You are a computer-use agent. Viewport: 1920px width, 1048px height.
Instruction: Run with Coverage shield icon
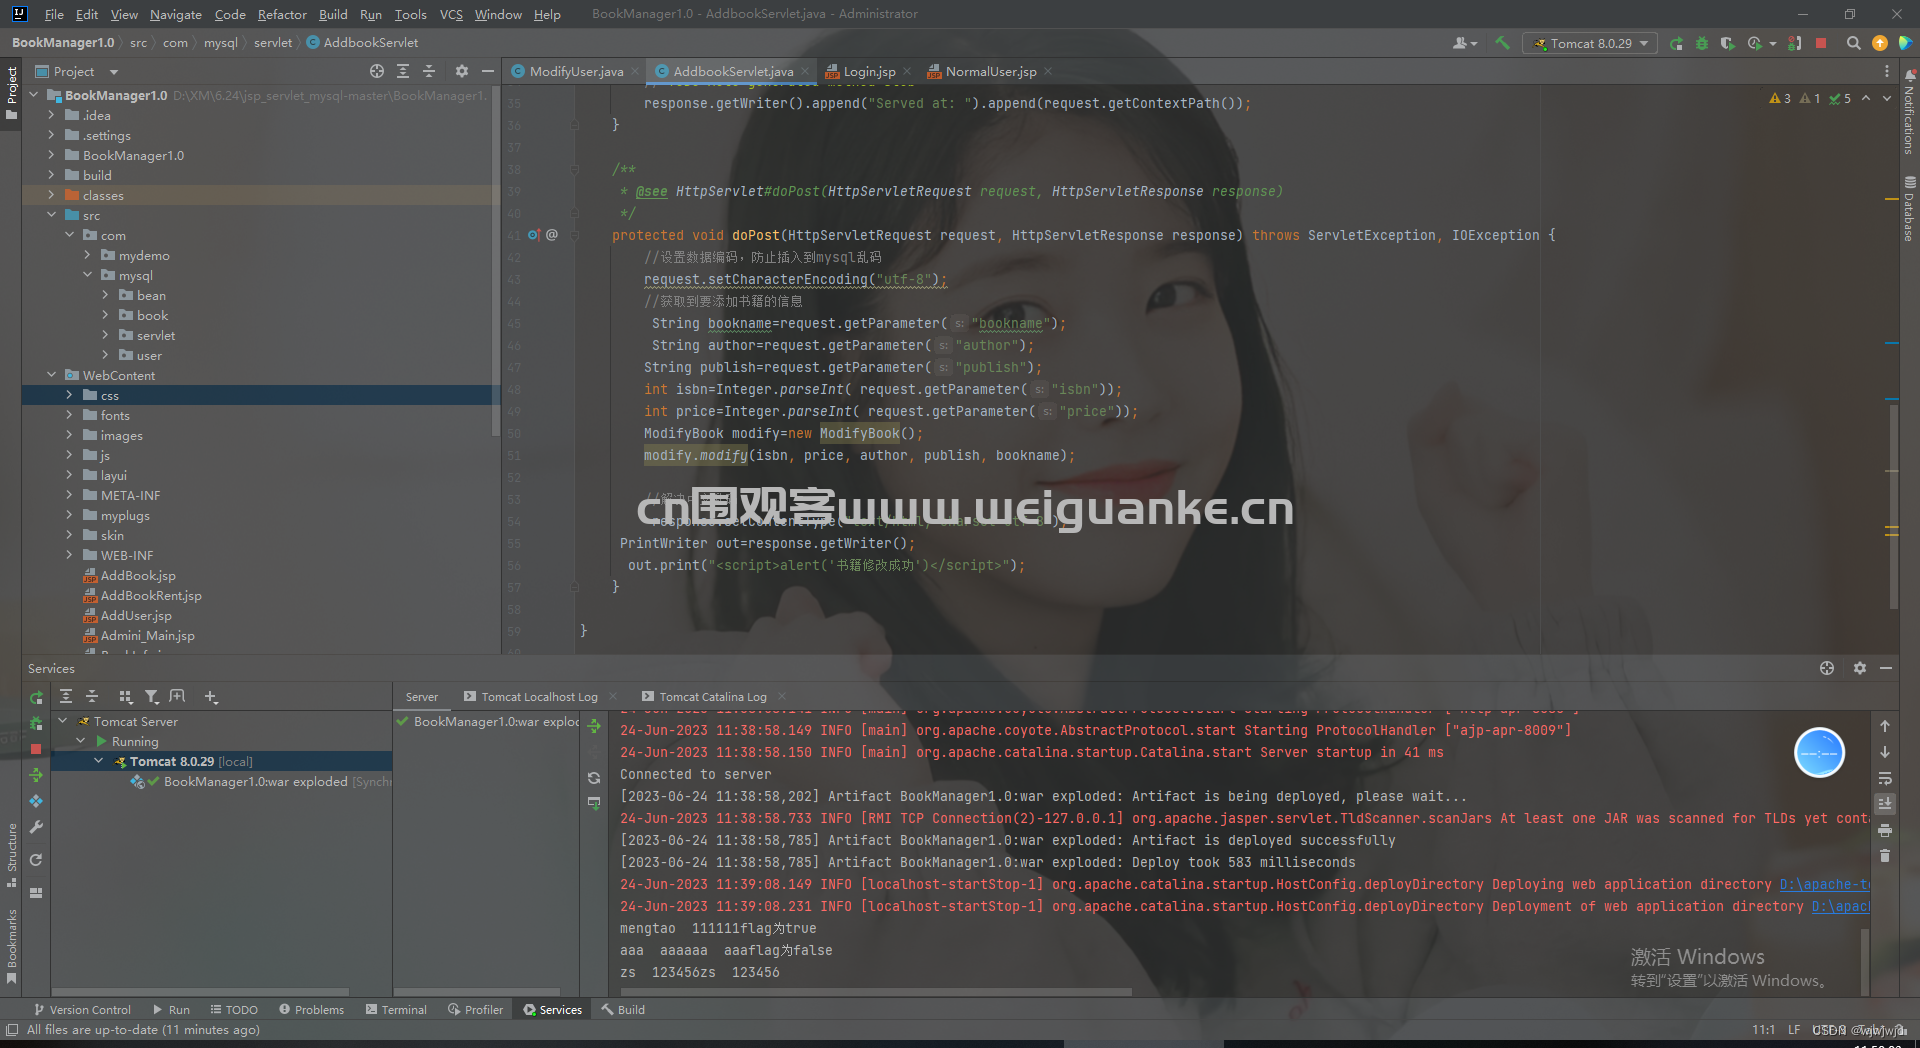pyautogui.click(x=1727, y=43)
